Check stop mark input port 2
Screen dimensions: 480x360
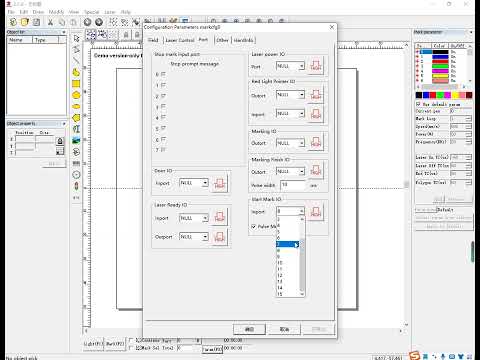click(163, 96)
